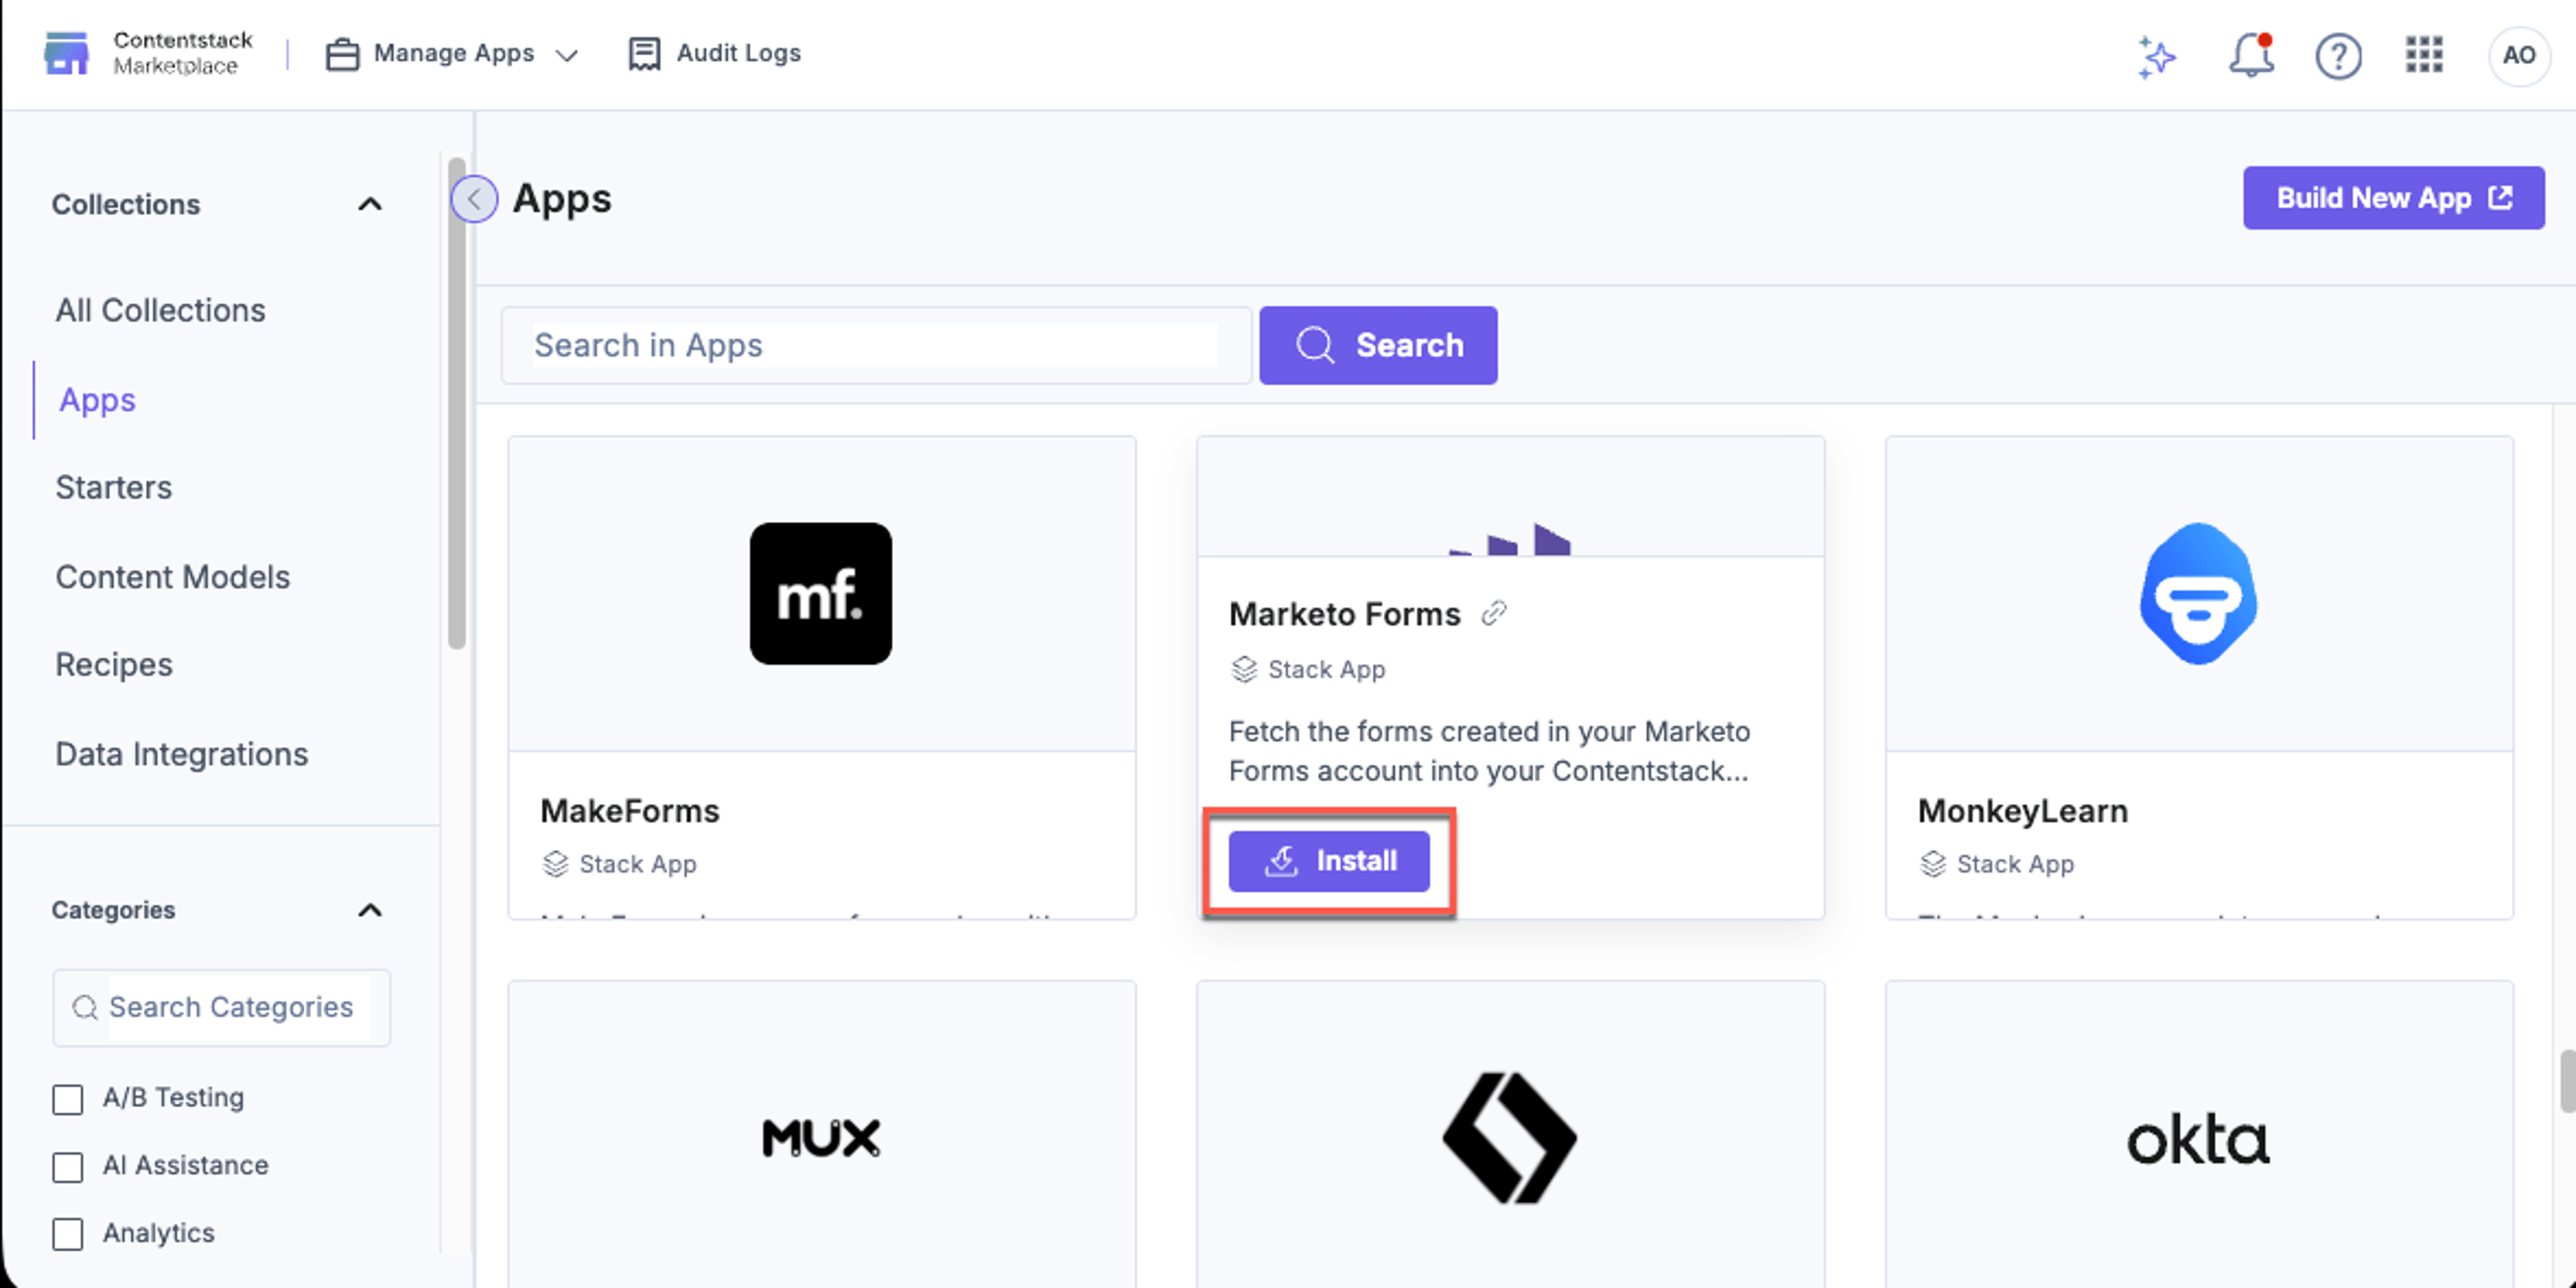Check the AI Assistance category
The image size is (2576, 1288).
pos(68,1167)
